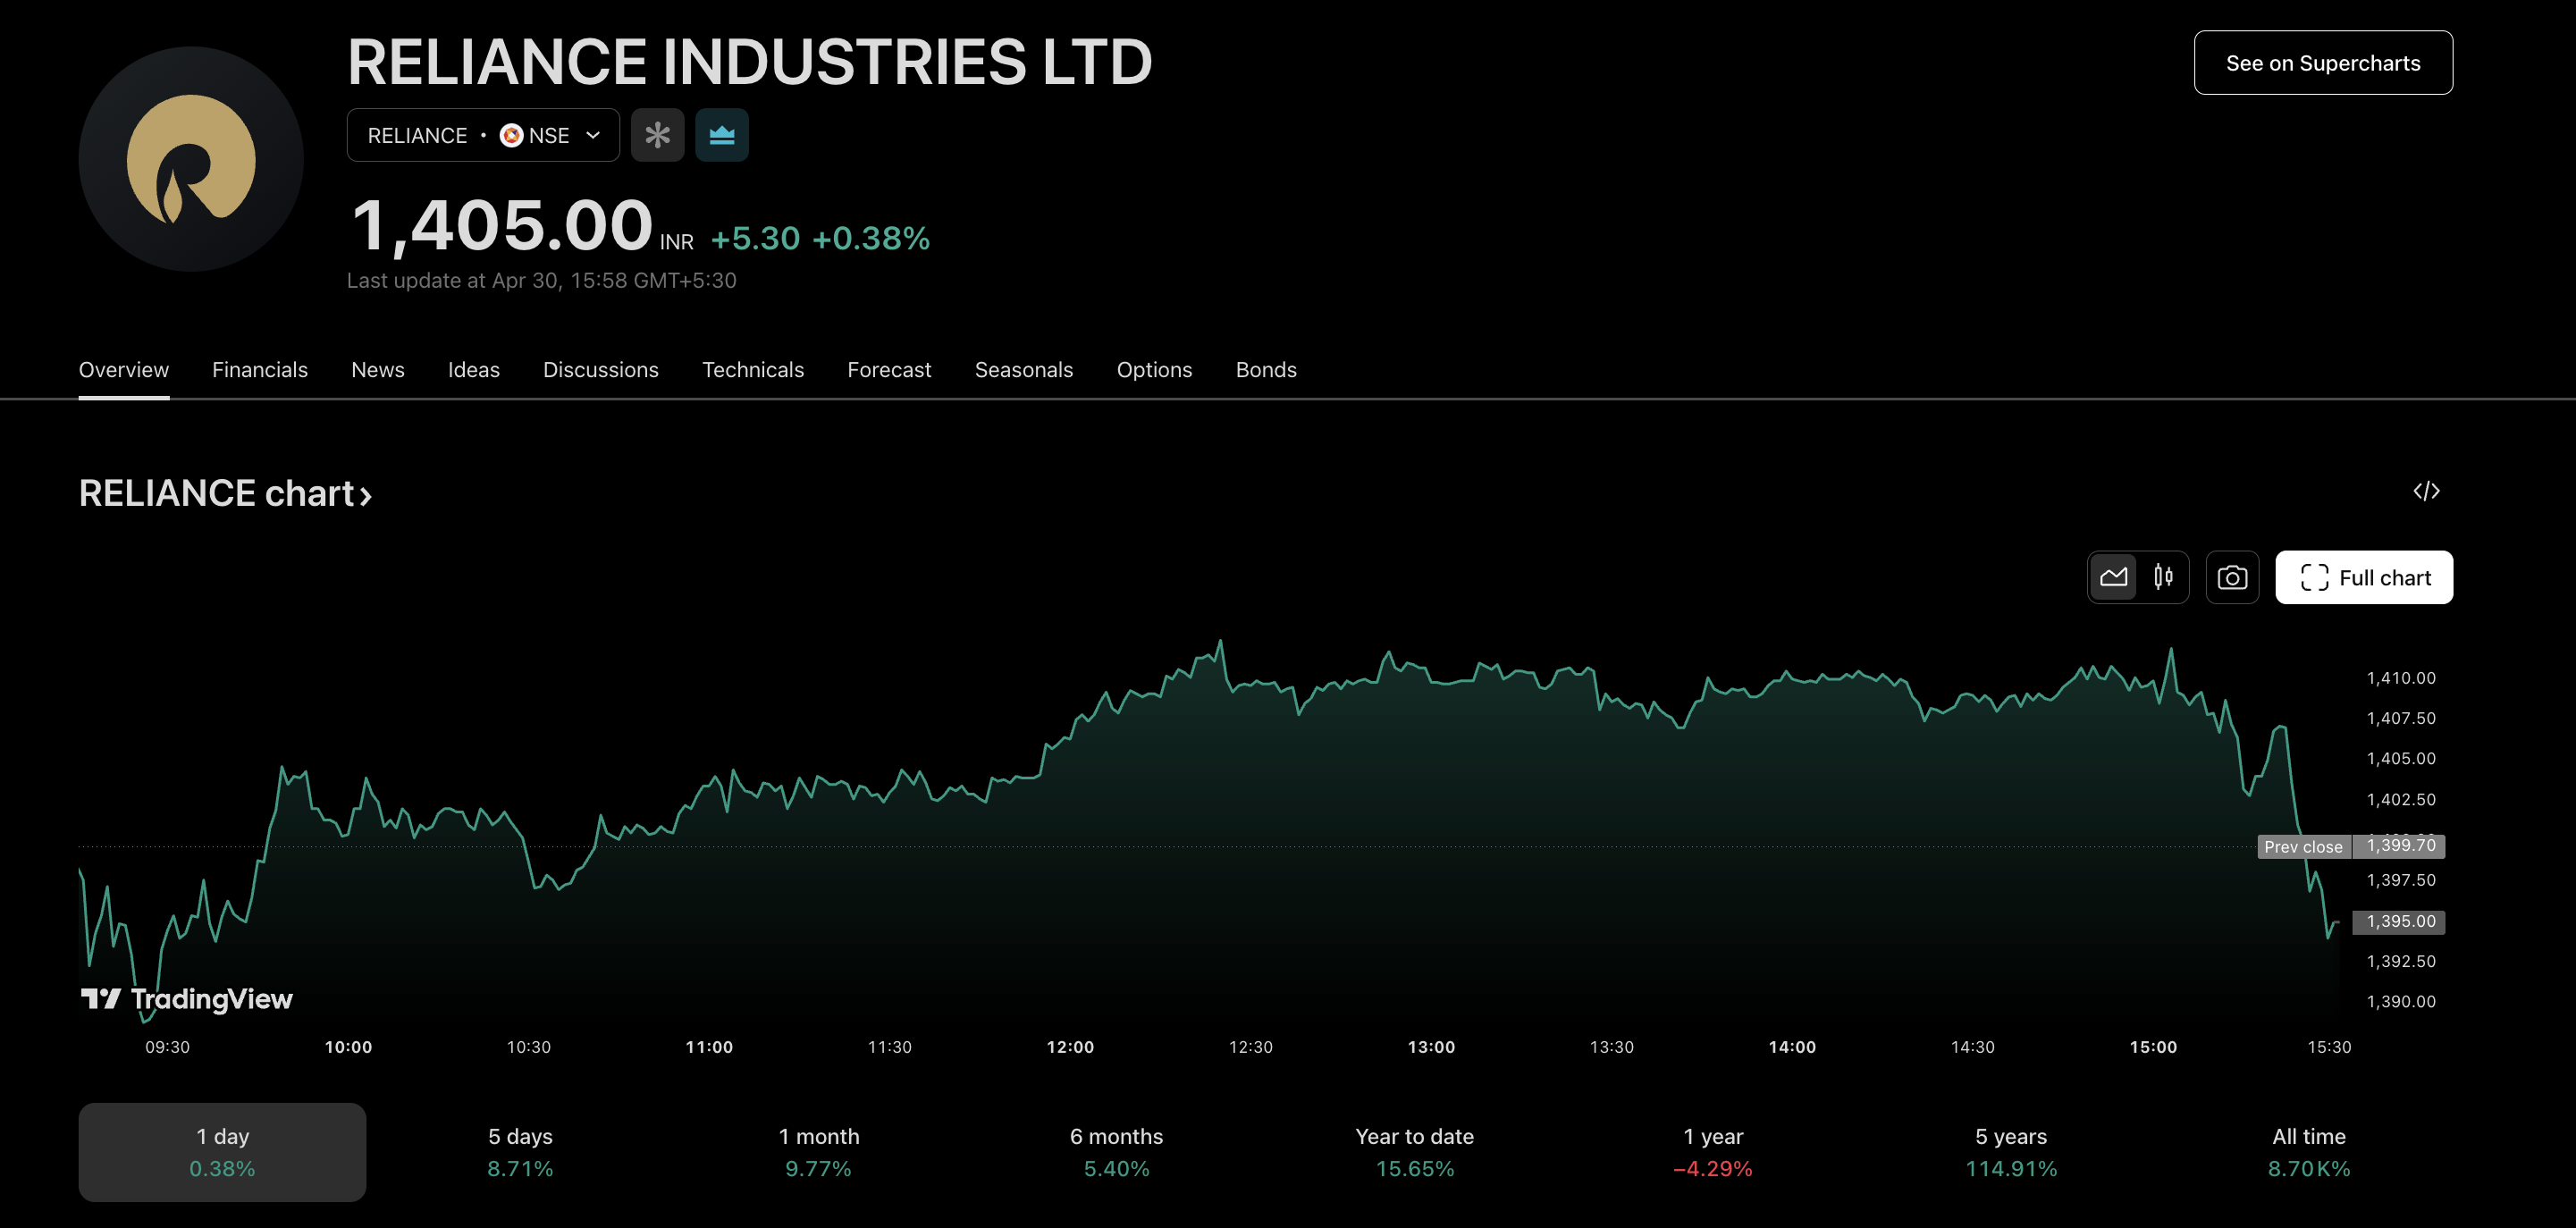The height and width of the screenshot is (1228, 2576).
Task: Switch to candlestick chart type
Action: coord(2163,577)
